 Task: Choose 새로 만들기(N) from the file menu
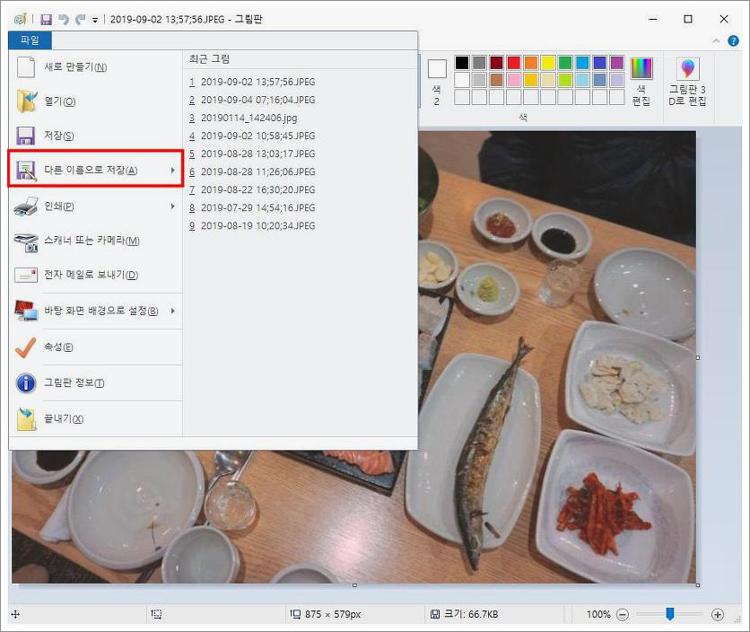(x=96, y=67)
